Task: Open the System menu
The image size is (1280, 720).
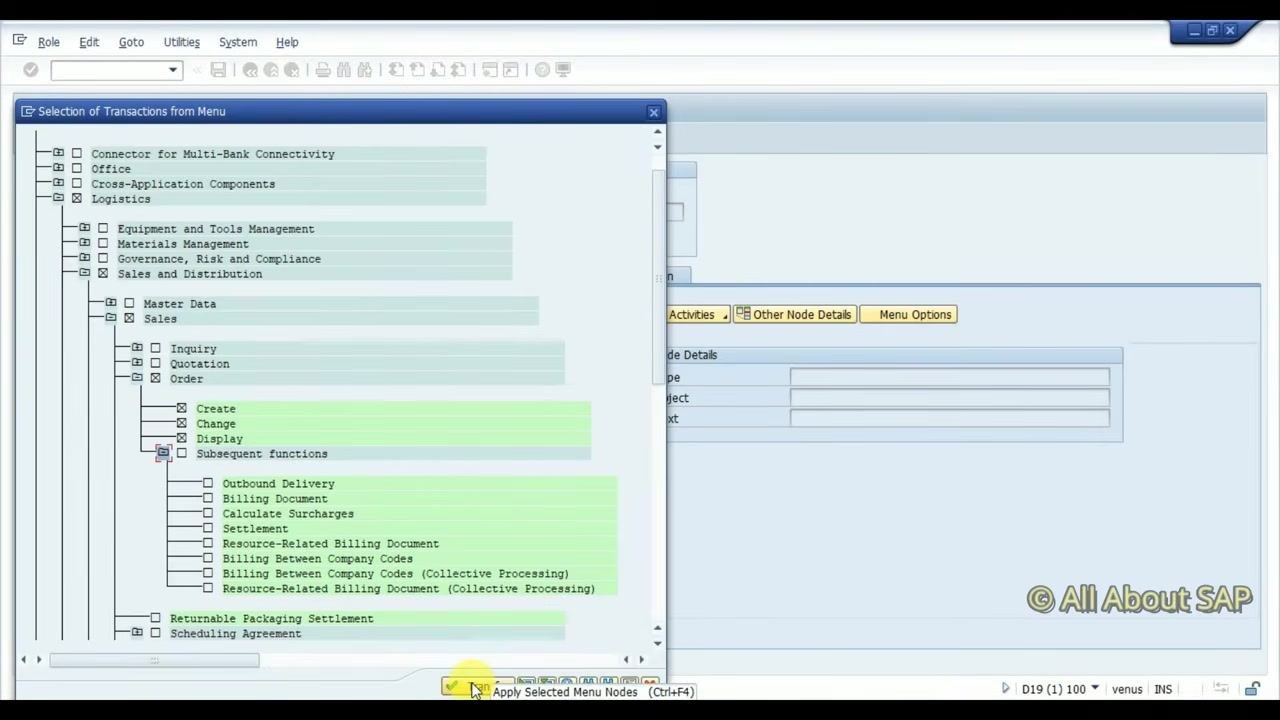Action: click(x=238, y=42)
